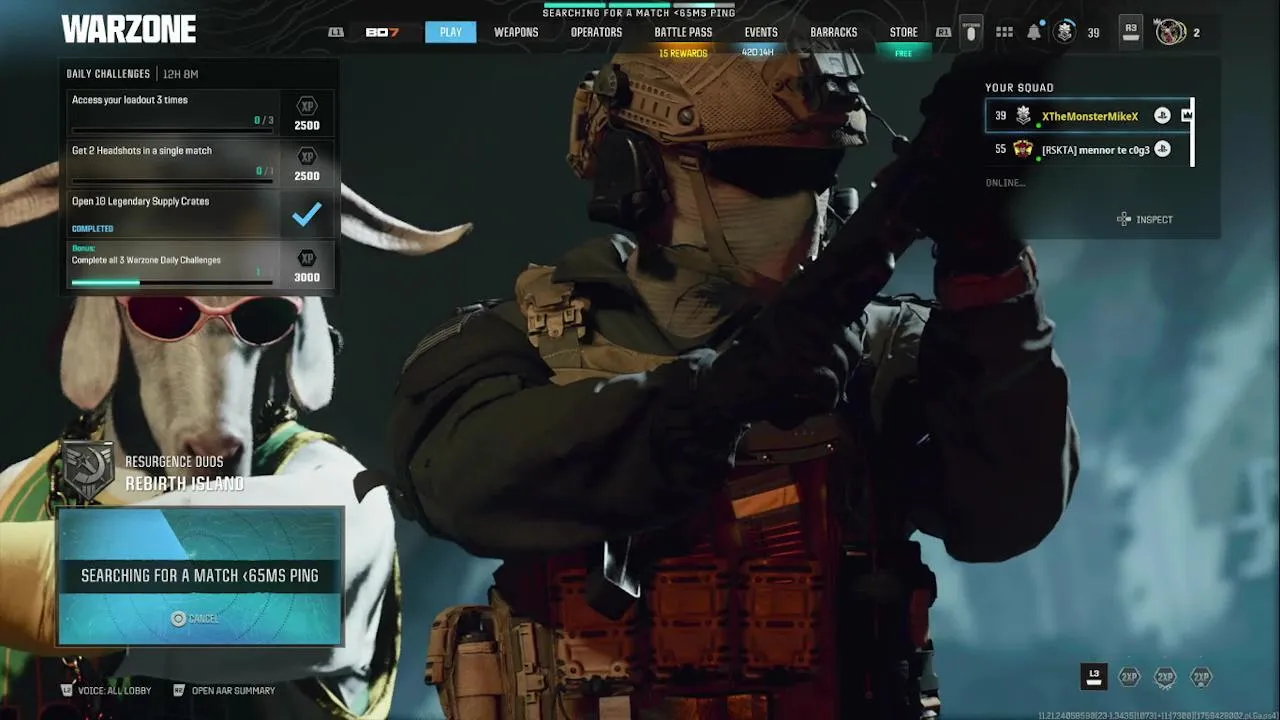This screenshot has width=1280, height=720.
Task: Click mennor te c0g3's rank emblem
Action: [1022, 149]
